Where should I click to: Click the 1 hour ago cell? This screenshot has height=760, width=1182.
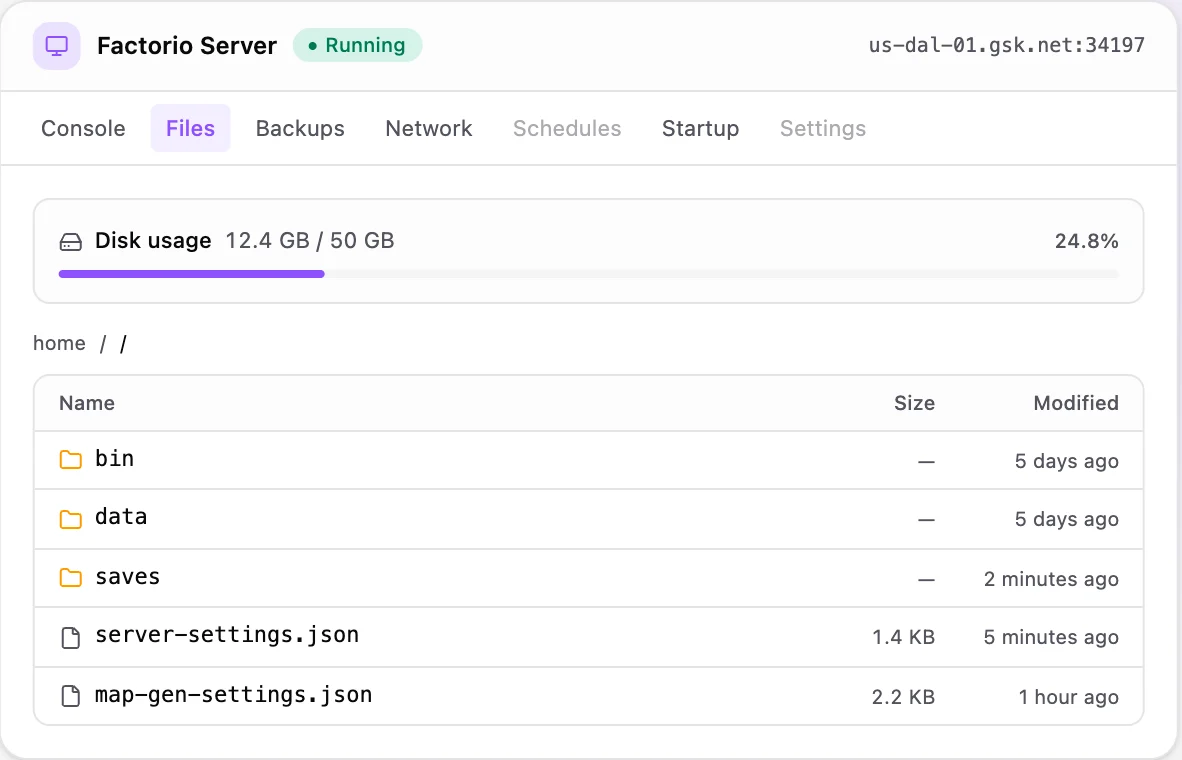pos(1068,697)
